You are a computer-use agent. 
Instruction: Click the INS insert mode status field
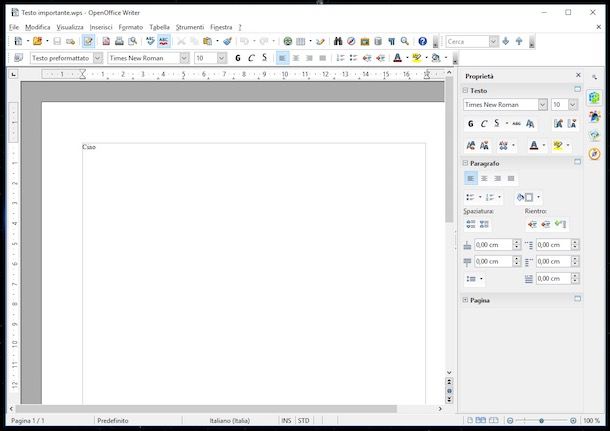click(286, 420)
